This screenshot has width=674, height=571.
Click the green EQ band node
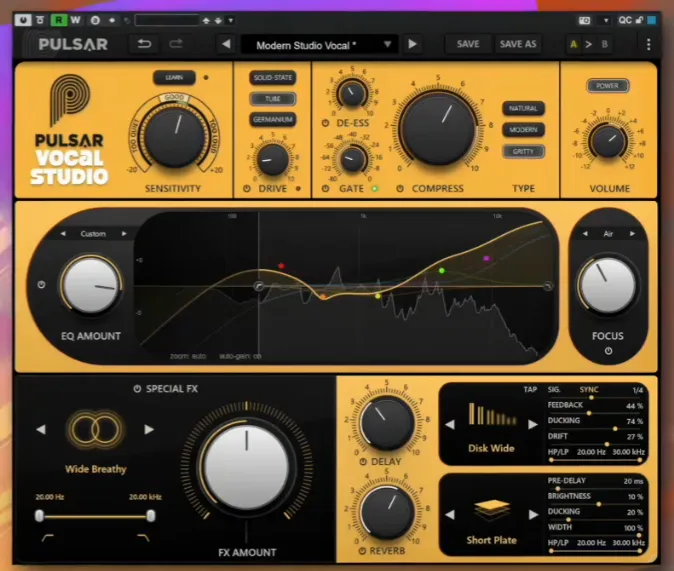441,270
